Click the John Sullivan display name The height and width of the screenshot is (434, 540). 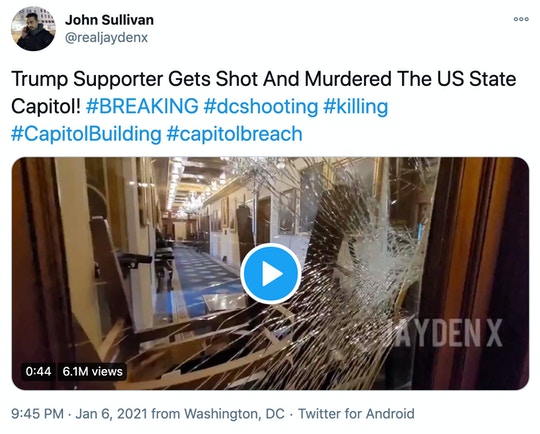(x=109, y=20)
